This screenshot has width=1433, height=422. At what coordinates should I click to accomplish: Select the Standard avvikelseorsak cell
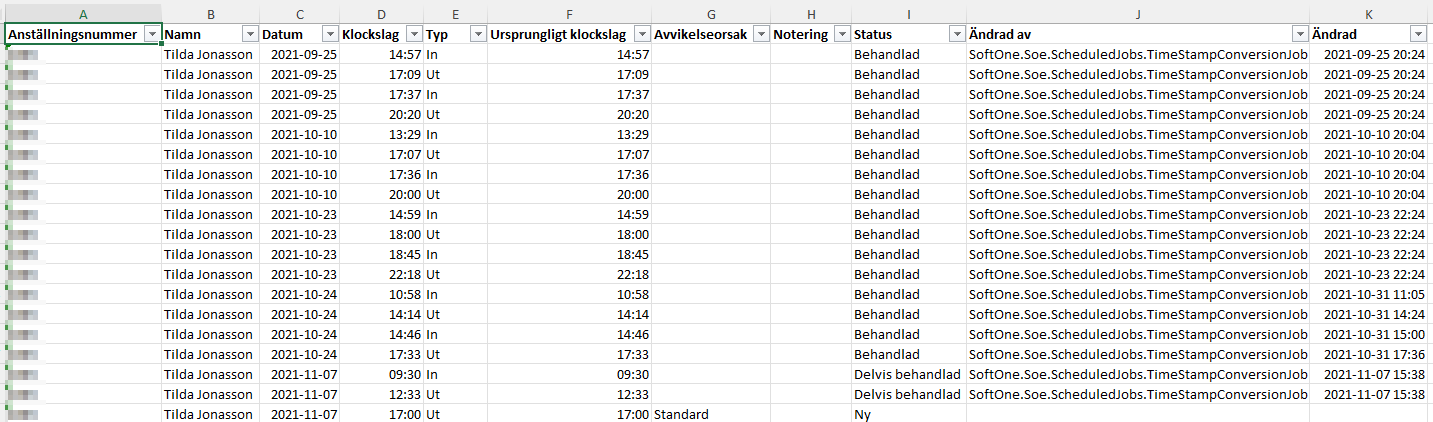point(710,414)
